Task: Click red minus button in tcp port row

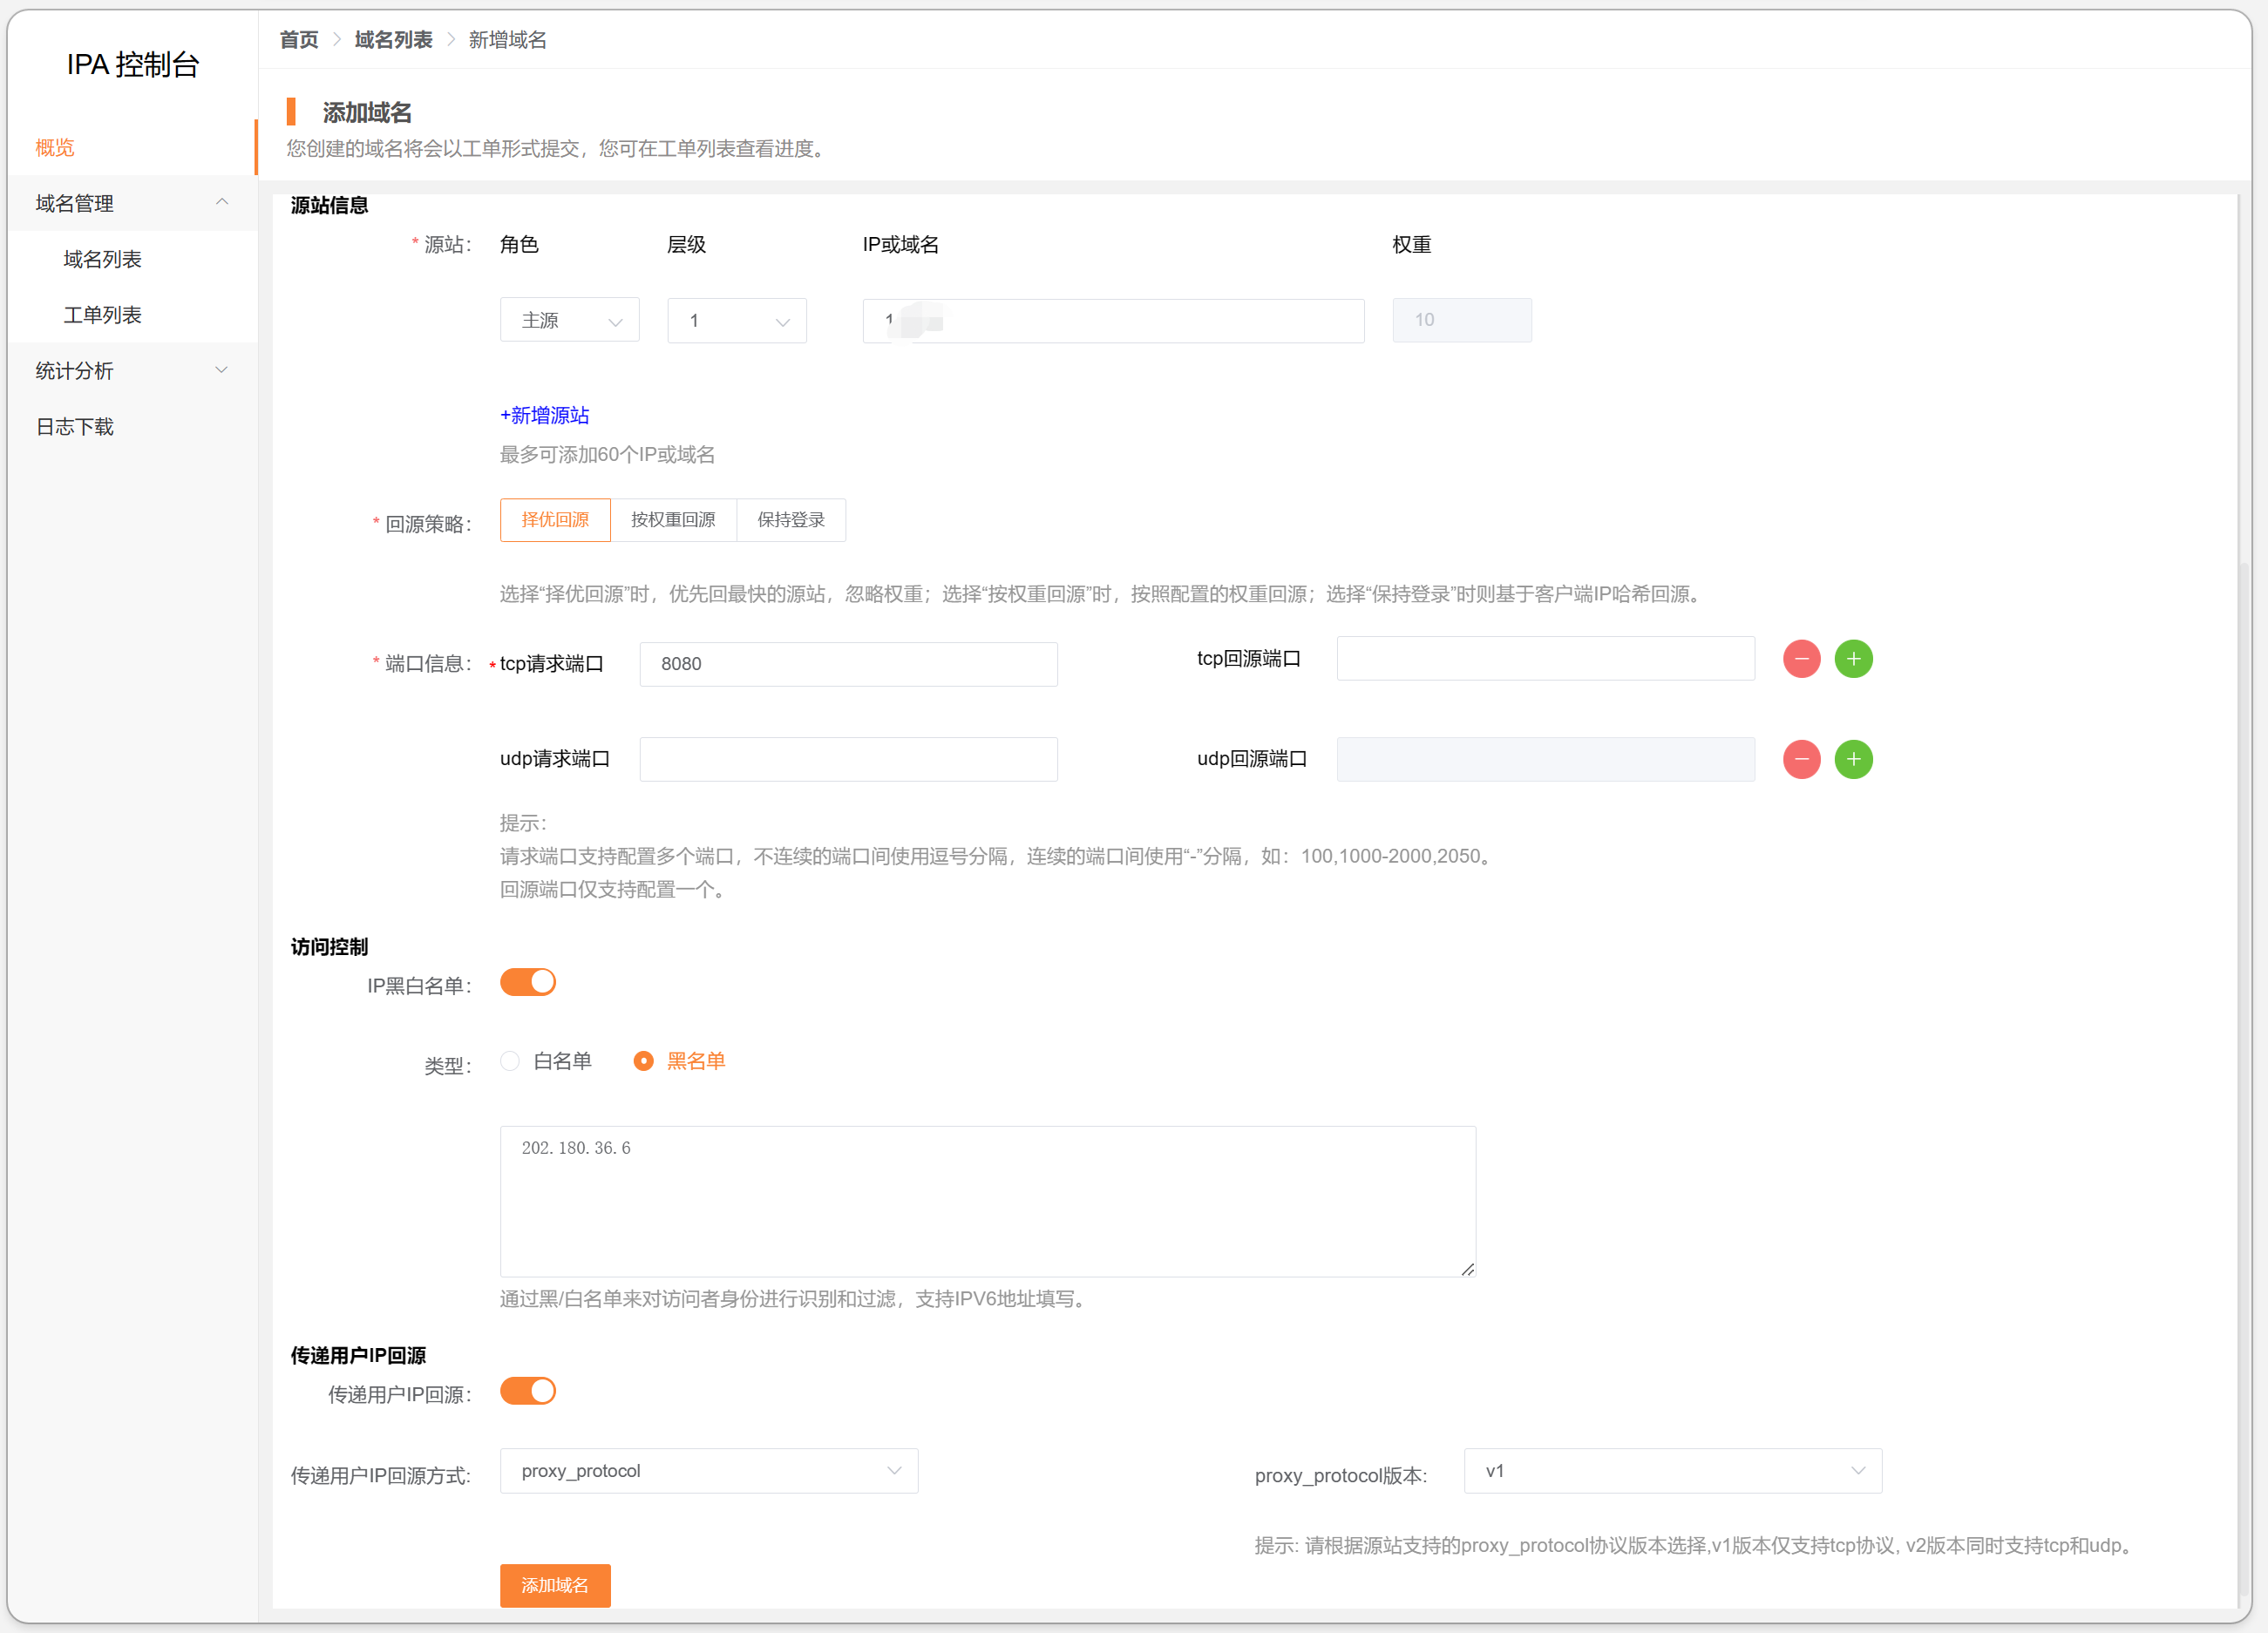Action: pyautogui.click(x=1801, y=659)
